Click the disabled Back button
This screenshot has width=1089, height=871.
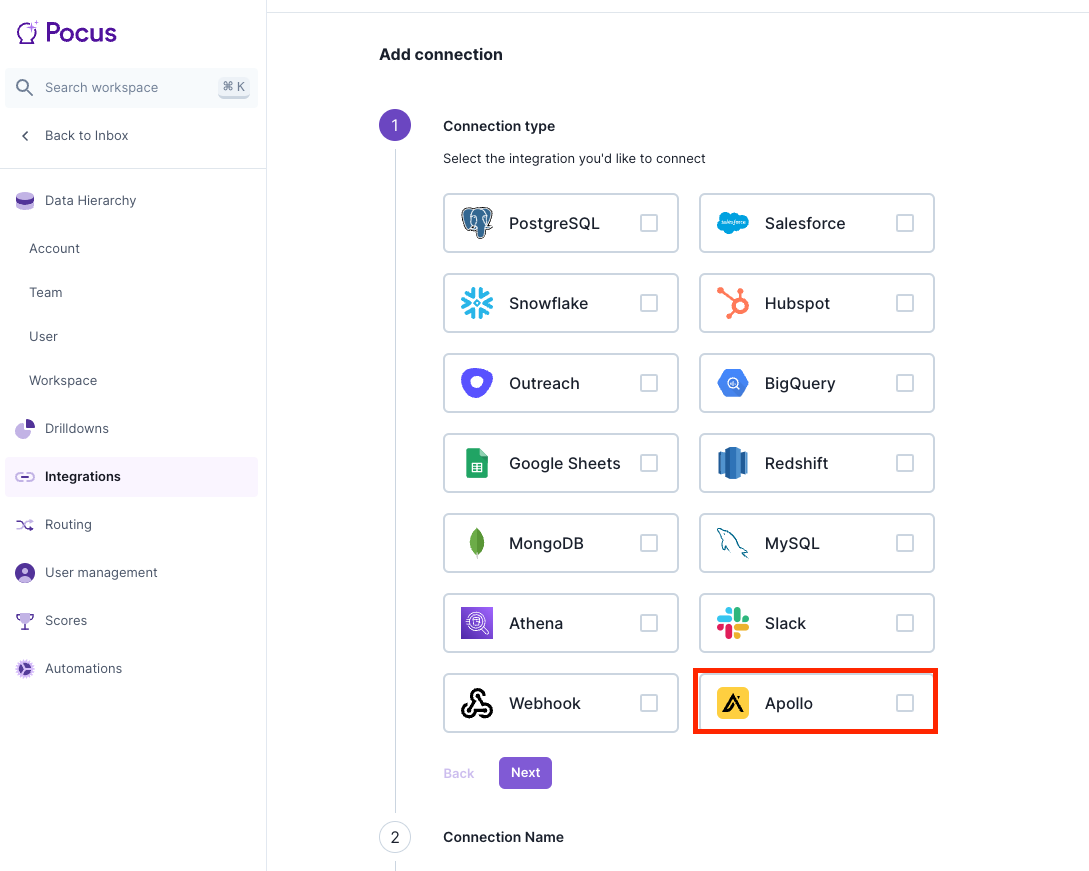point(458,773)
